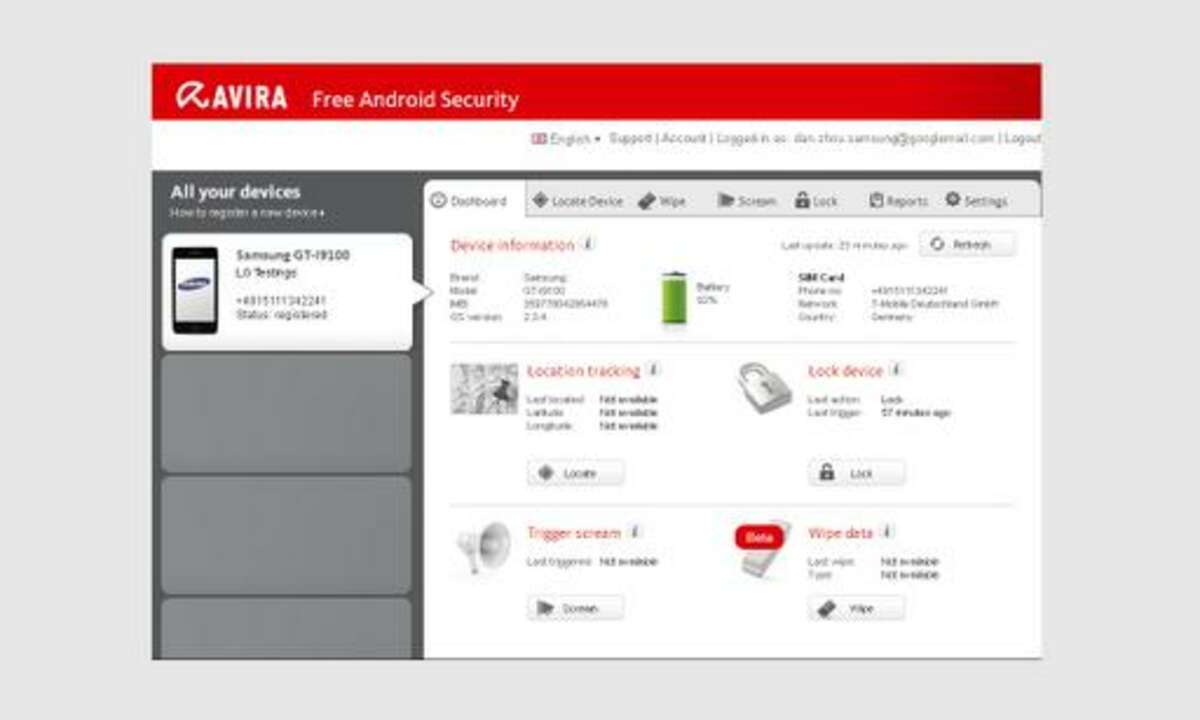Viewport: 1200px width, 720px height.
Task: Click the Location tracking heading
Action: (583, 371)
